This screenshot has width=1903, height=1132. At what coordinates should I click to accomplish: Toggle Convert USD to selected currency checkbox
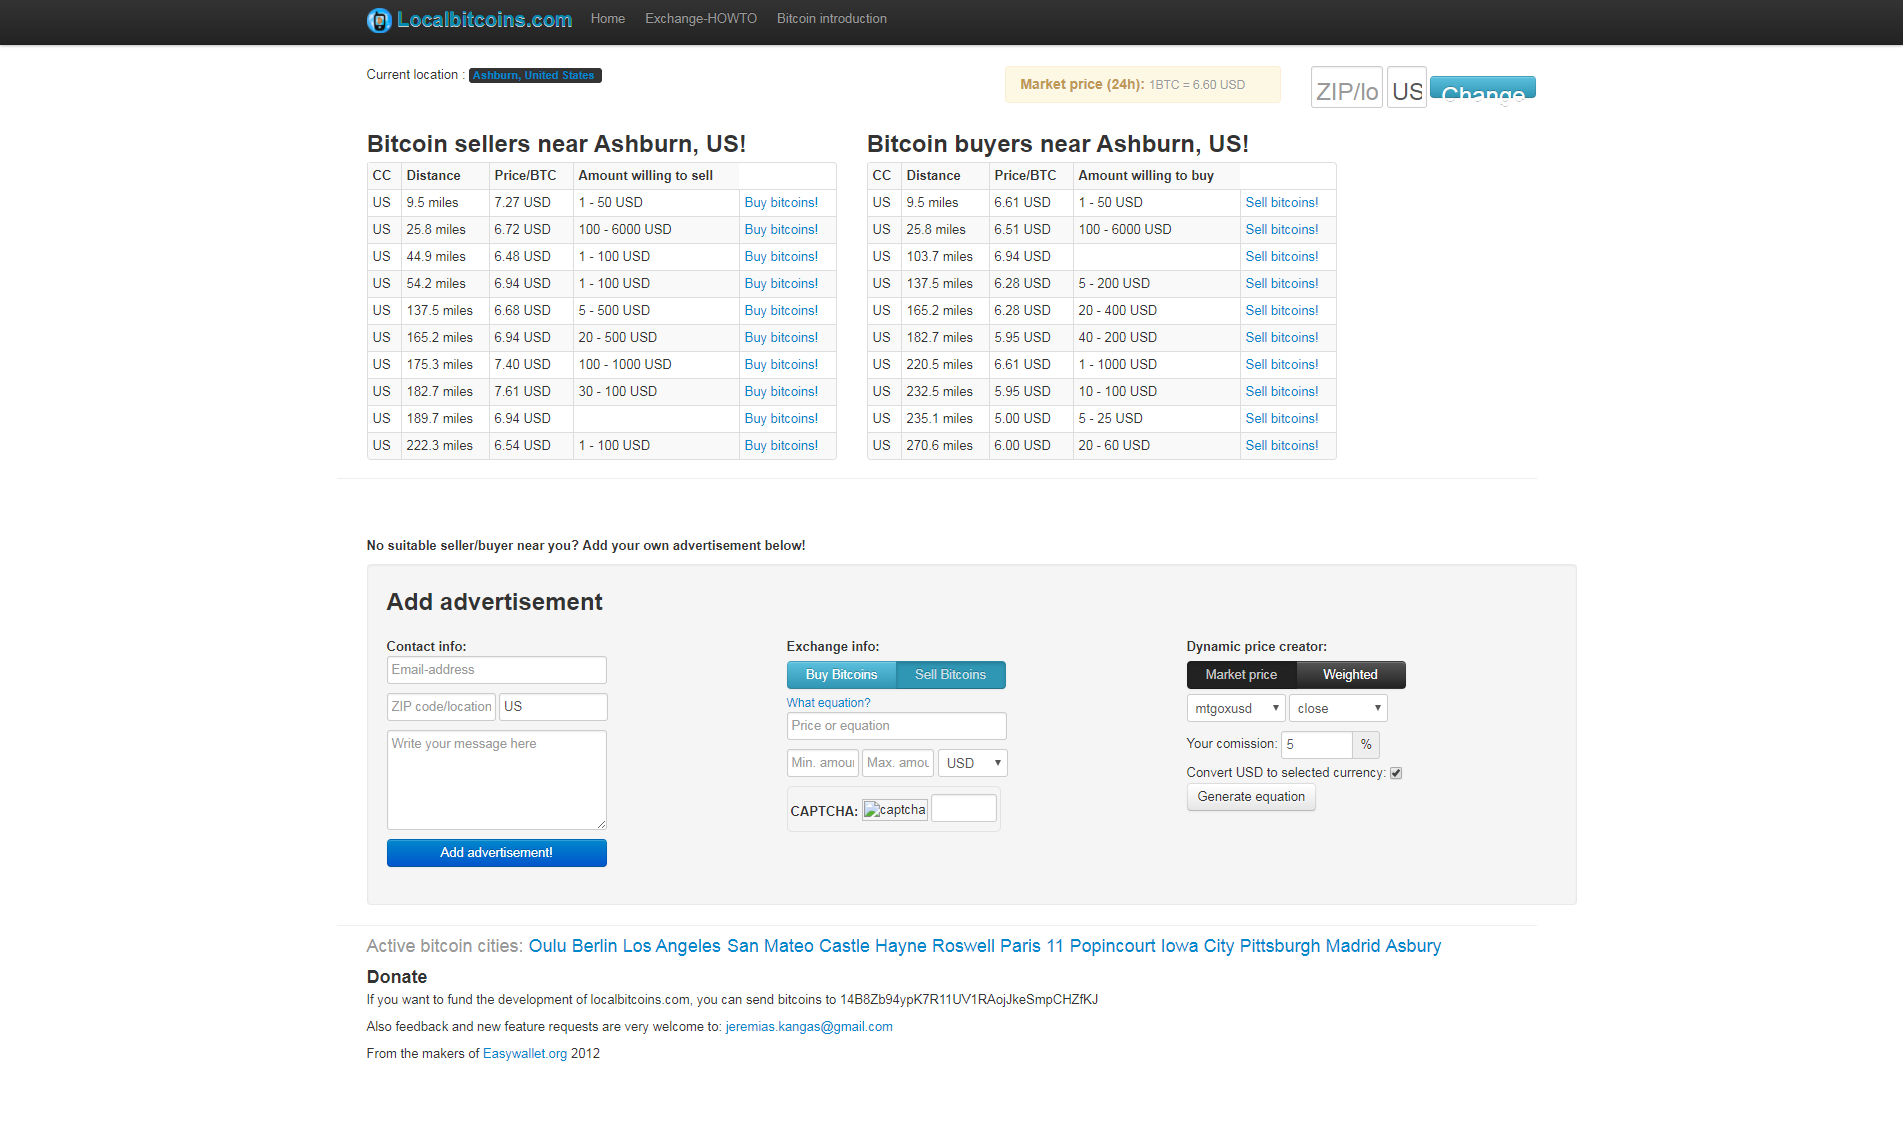(1396, 773)
